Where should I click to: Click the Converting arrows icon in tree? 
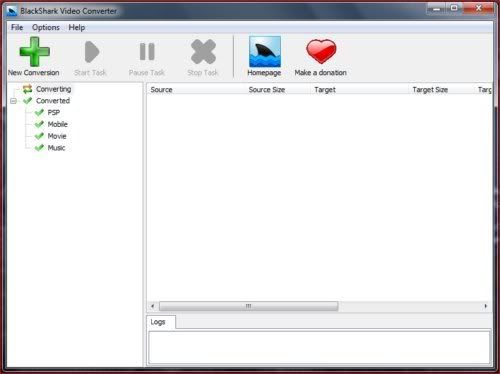click(27, 89)
